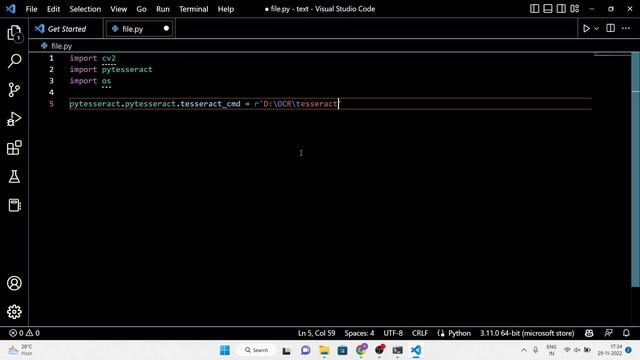Open the Accounts menu icon
The image size is (640, 360).
pyautogui.click(x=14, y=283)
